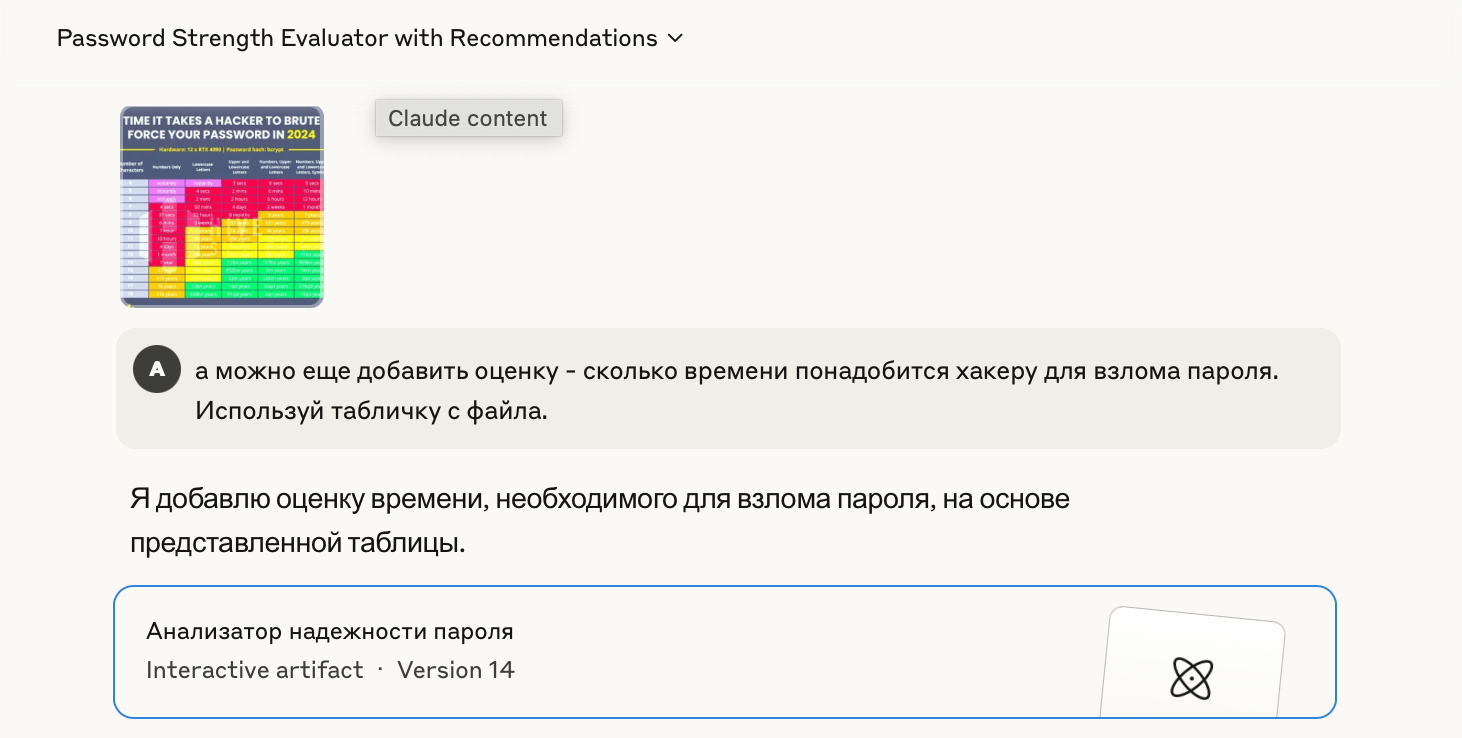Click the 2024 heading inside the attached image
This screenshot has height=738, width=1462.
tap(301, 133)
